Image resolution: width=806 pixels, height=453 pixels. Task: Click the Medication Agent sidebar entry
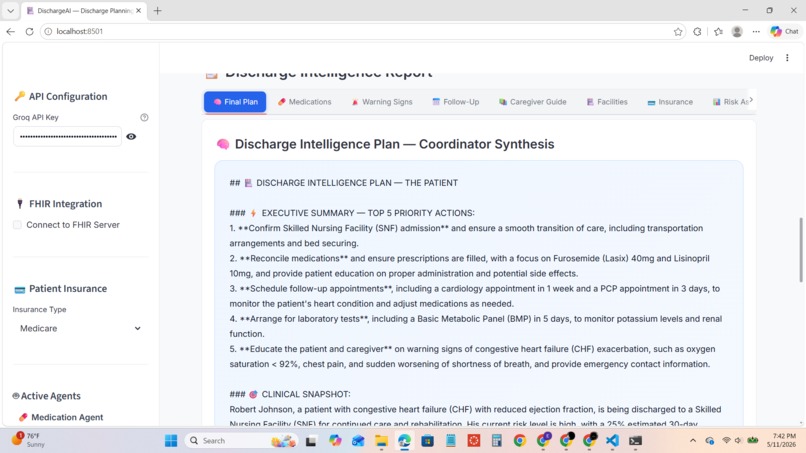point(61,417)
